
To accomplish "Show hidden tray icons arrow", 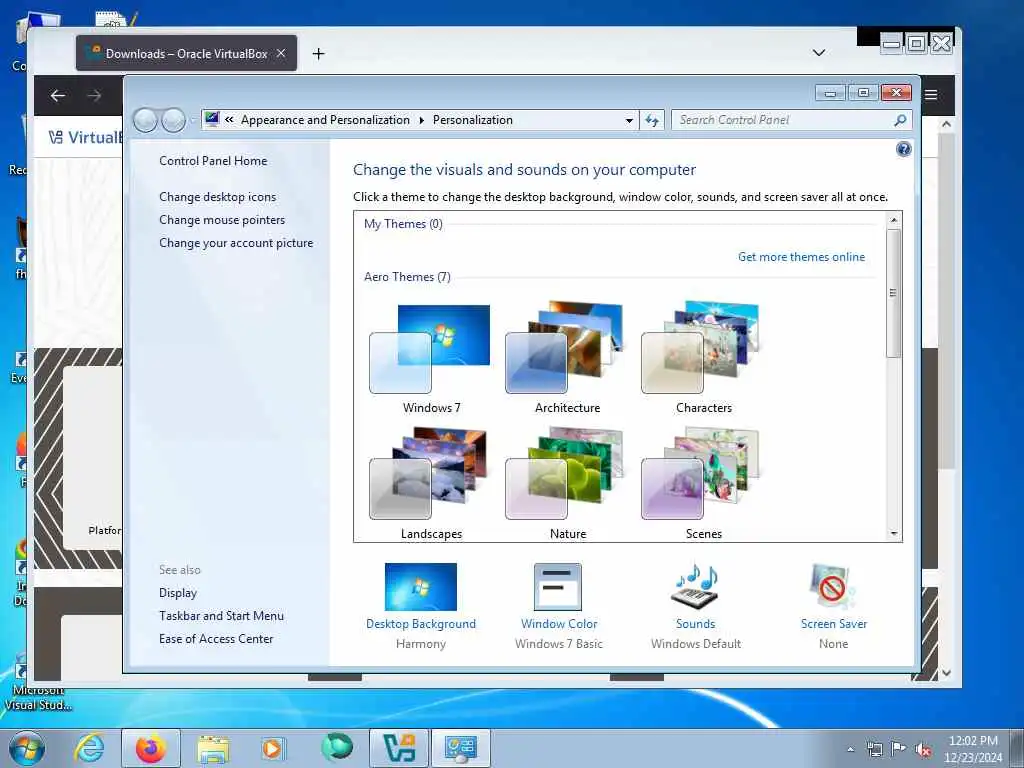I will [x=850, y=750].
